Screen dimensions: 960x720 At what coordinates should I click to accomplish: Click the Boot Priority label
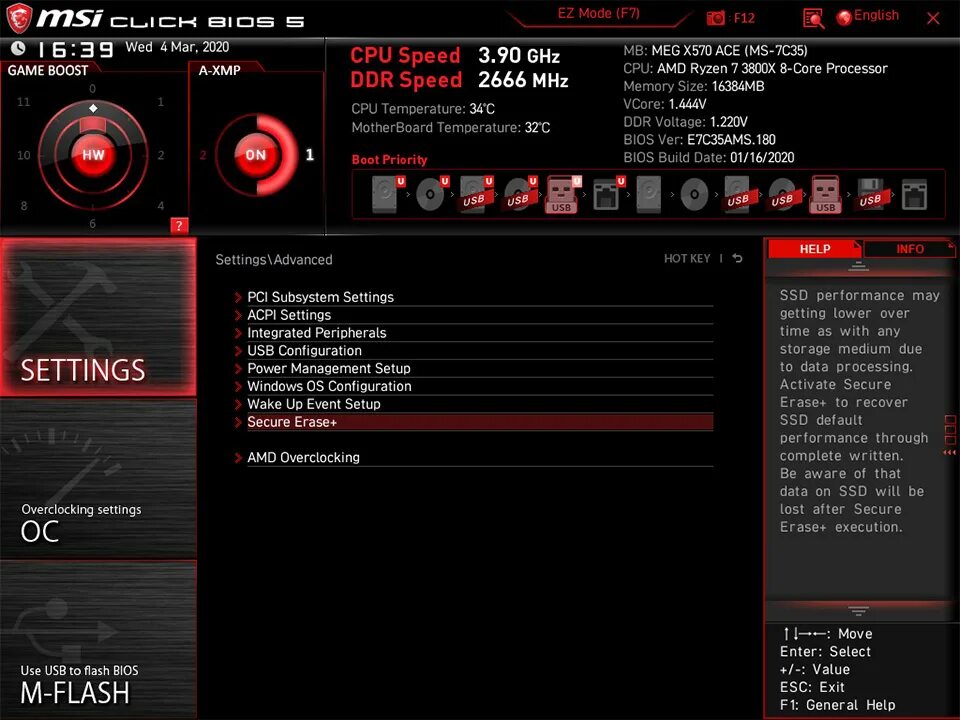pyautogui.click(x=389, y=160)
